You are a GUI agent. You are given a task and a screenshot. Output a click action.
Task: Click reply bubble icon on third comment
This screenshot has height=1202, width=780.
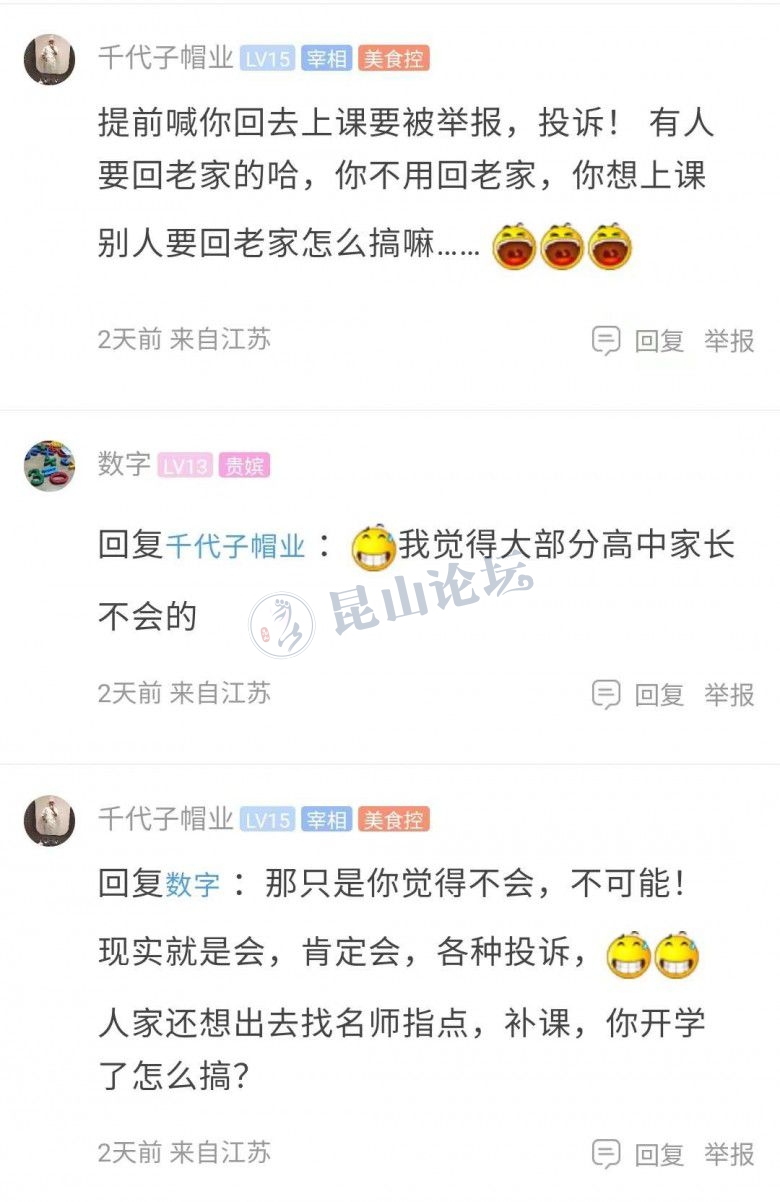click(606, 1153)
